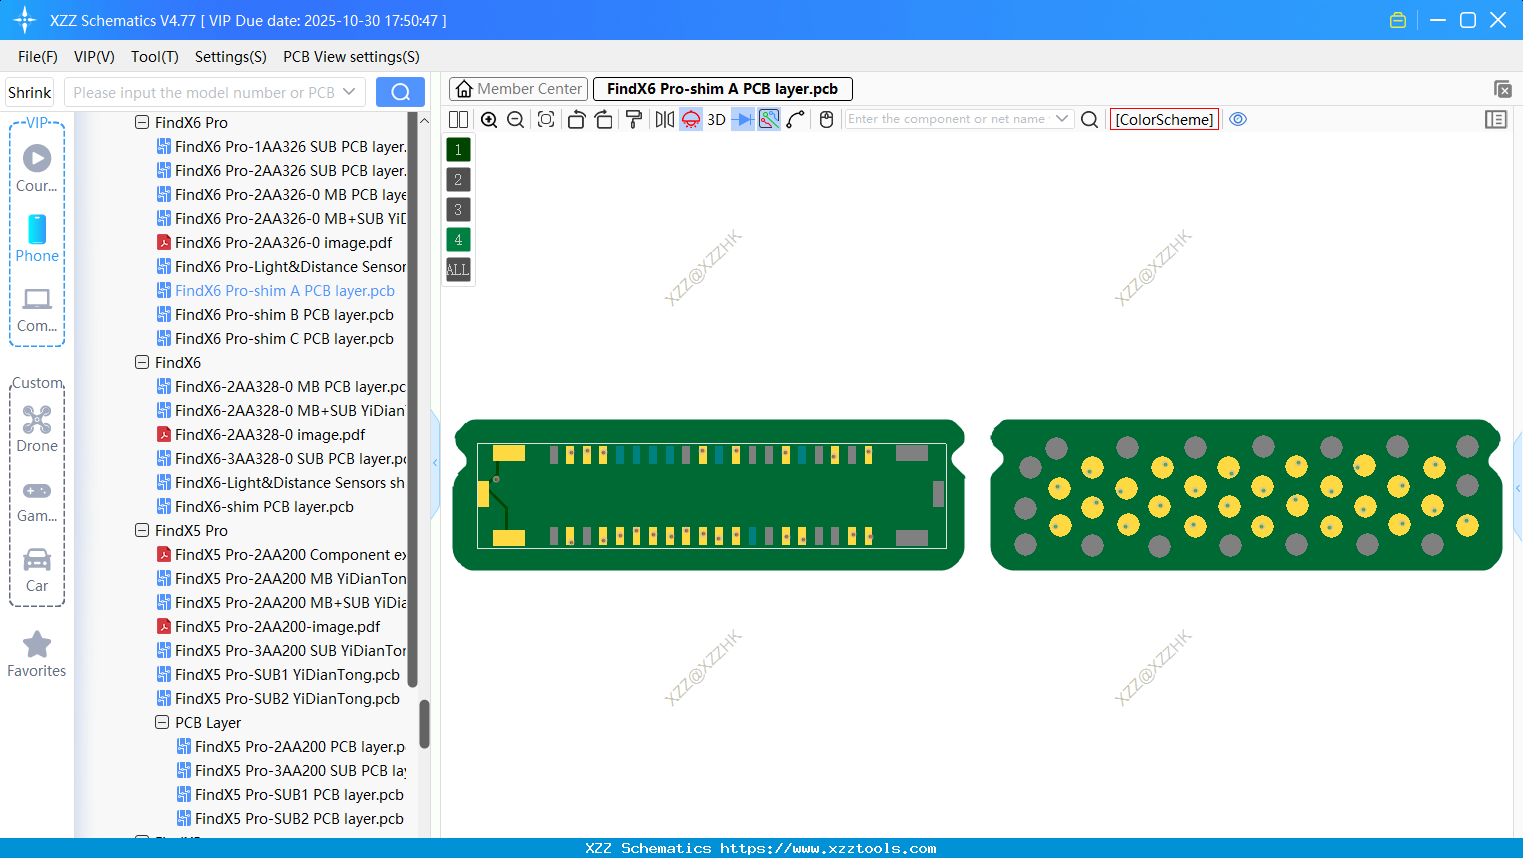Collapse the PCB Layer group
The image size is (1523, 858).
(162, 722)
